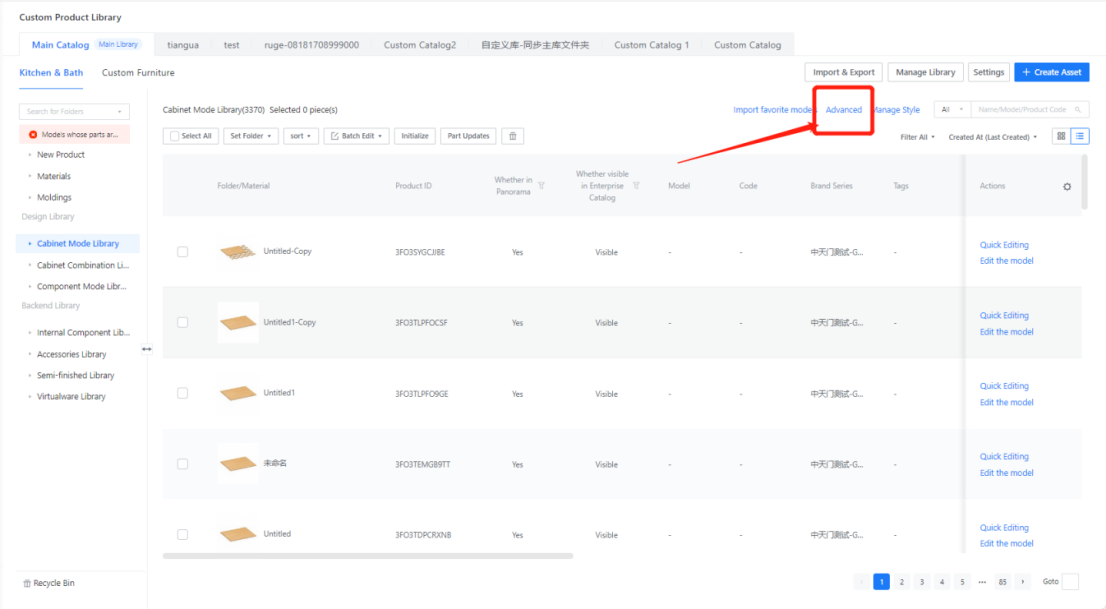The width and height of the screenshot is (1106, 609).
Task: Click the horizontal table scrollbar
Action: [x=368, y=556]
